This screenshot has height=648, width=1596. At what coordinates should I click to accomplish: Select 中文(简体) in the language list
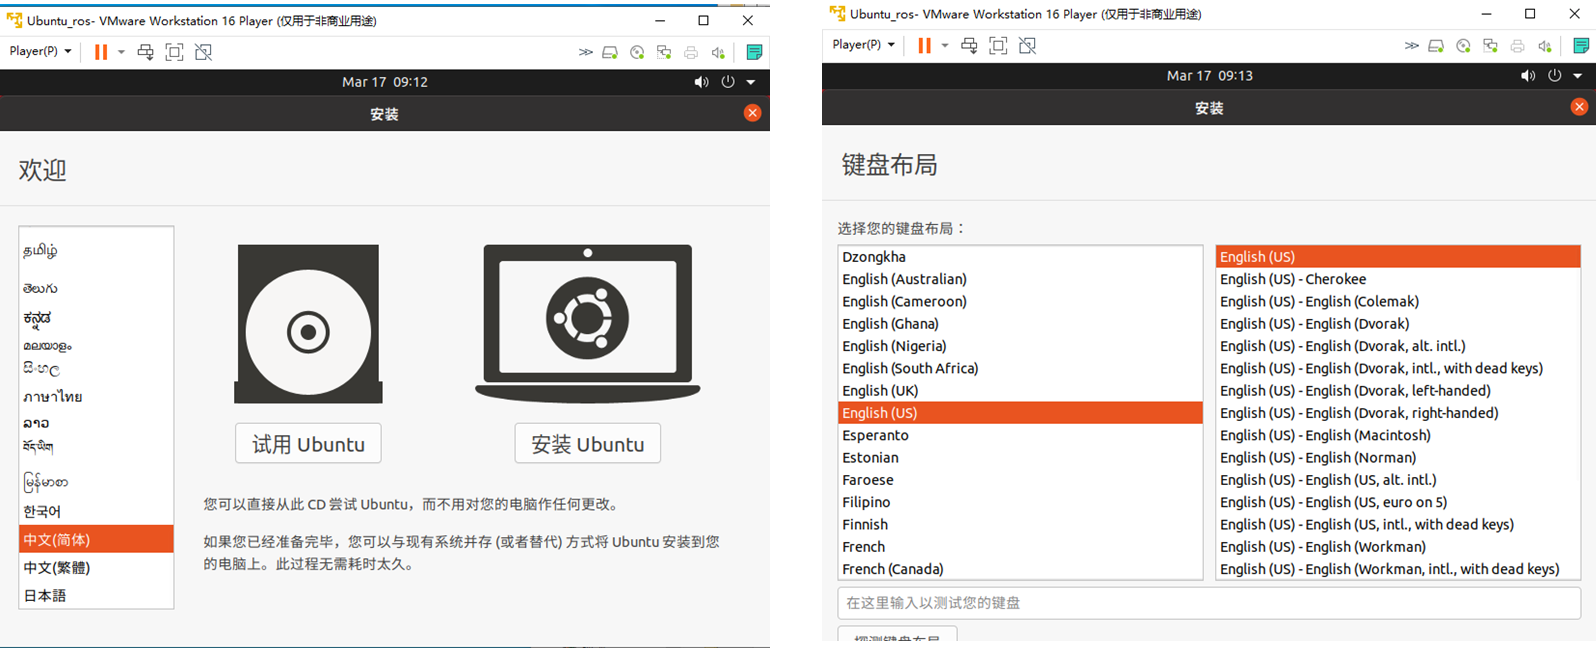96,539
